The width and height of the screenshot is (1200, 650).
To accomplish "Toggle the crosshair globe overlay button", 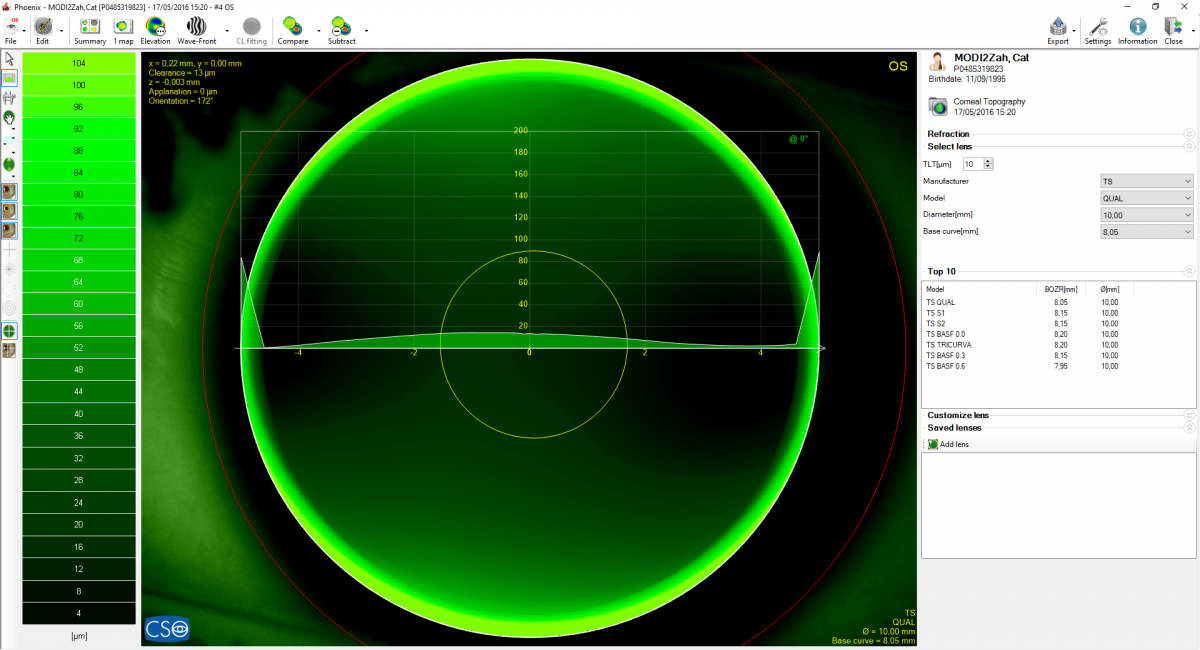I will [x=10, y=330].
